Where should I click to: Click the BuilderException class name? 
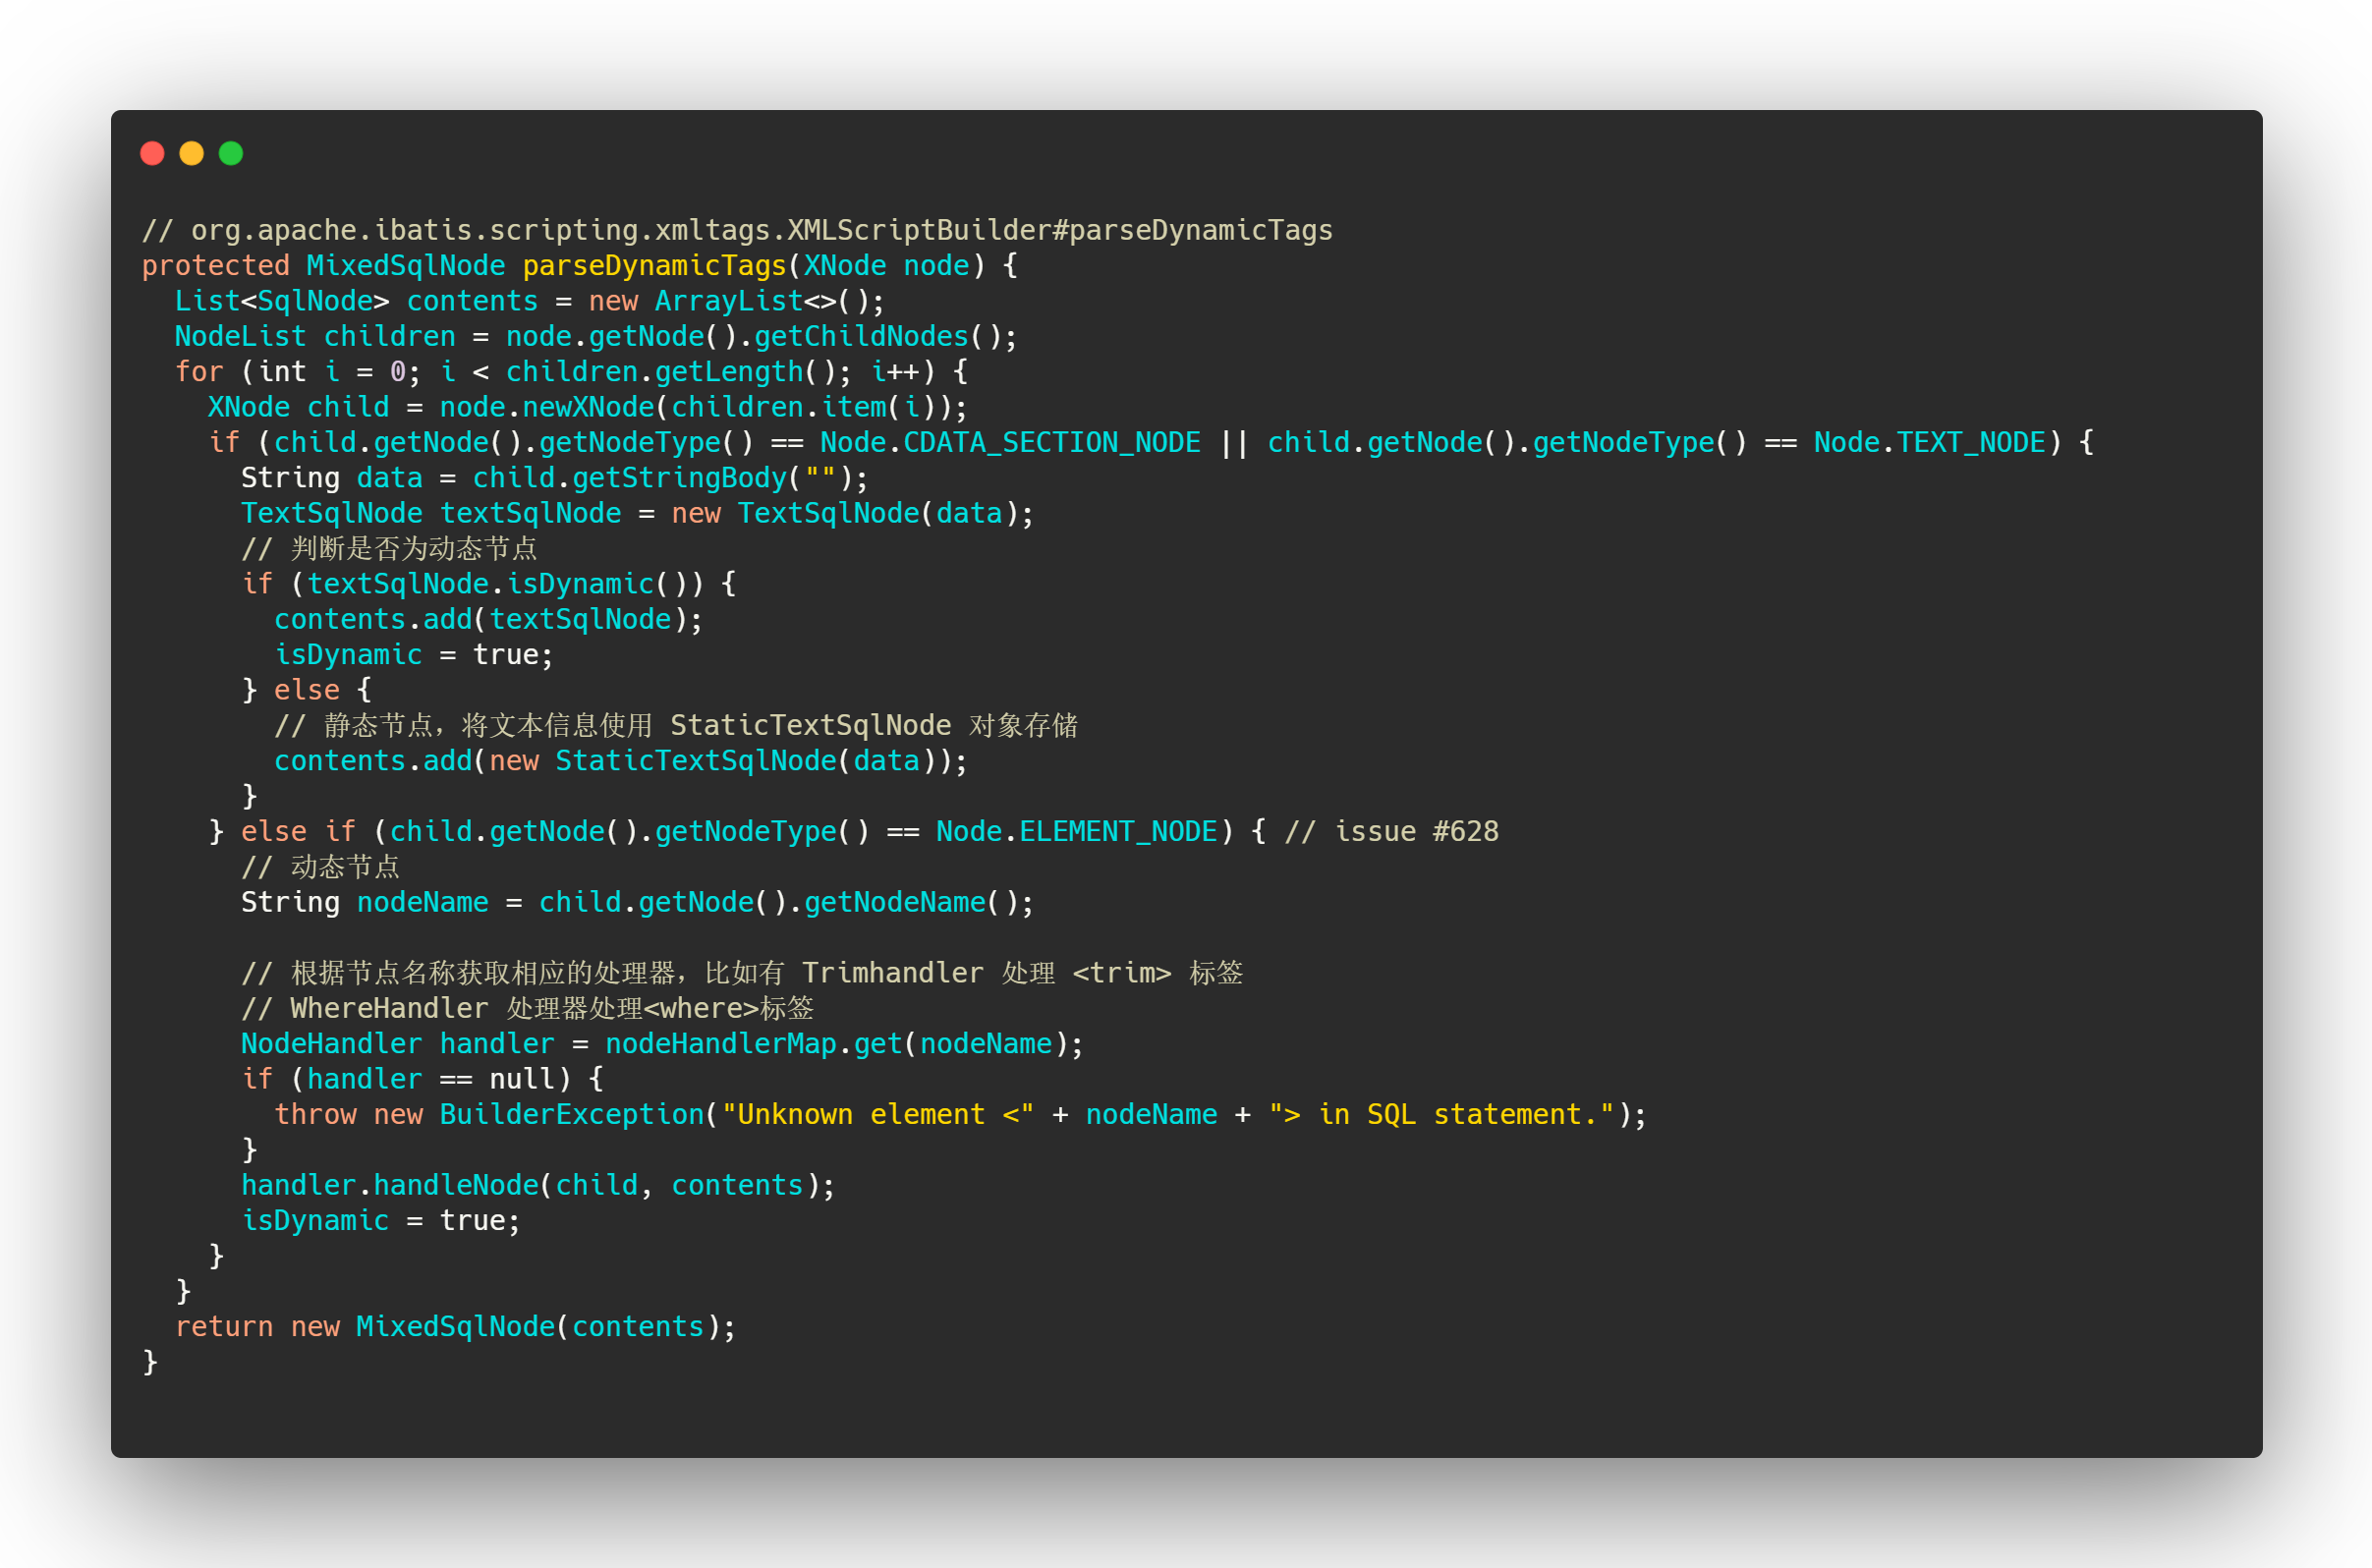point(571,1115)
